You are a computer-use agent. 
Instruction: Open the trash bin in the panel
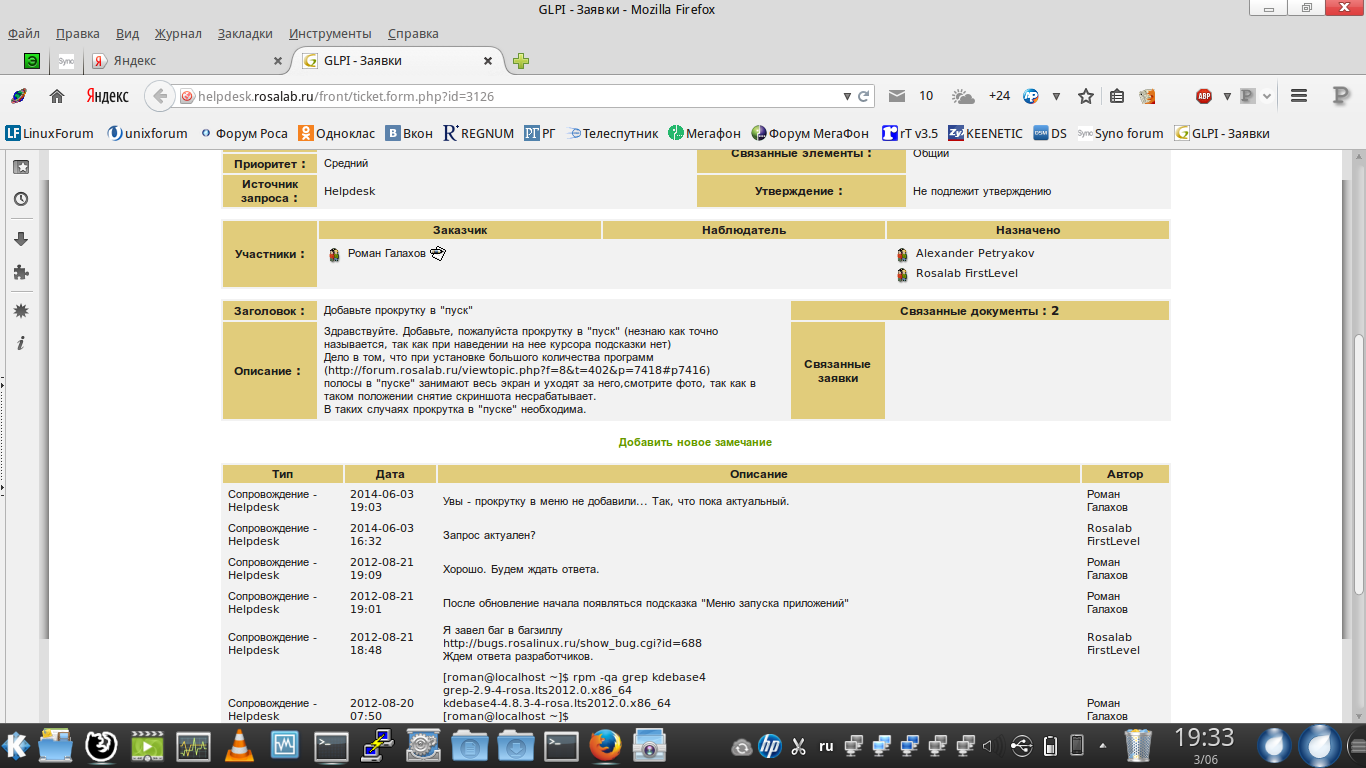[1138, 745]
